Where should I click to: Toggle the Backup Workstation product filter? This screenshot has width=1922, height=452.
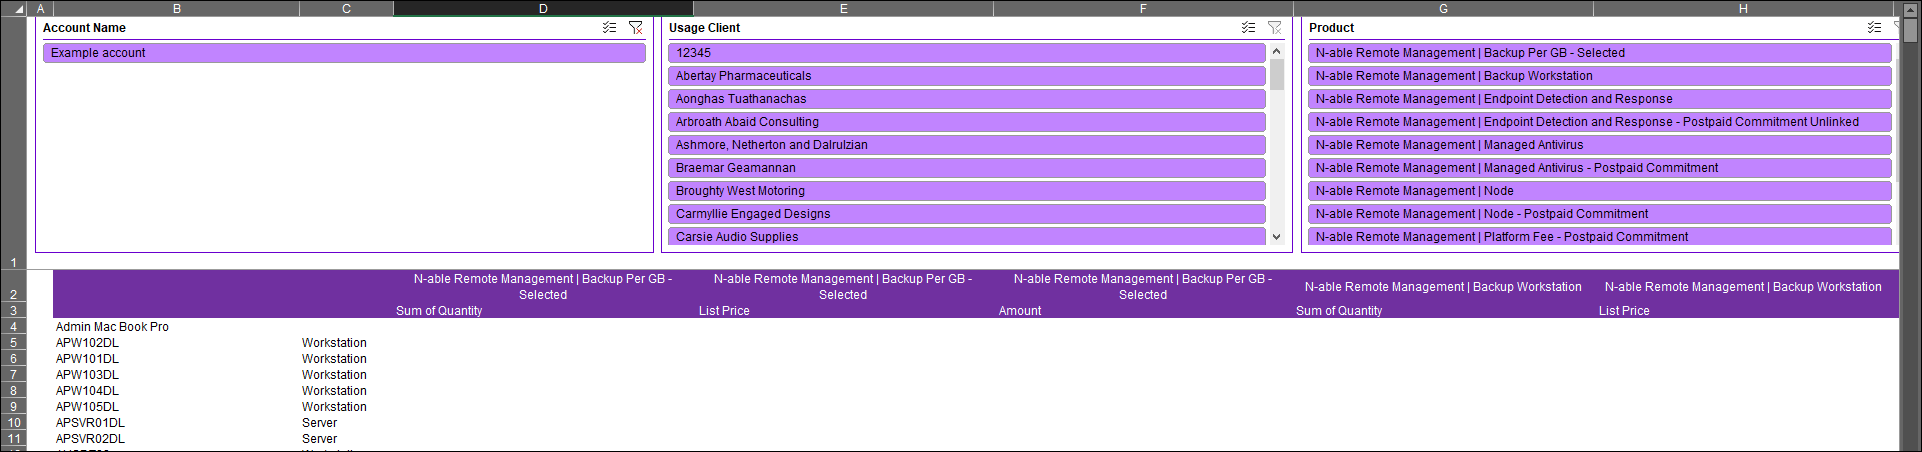click(1598, 76)
